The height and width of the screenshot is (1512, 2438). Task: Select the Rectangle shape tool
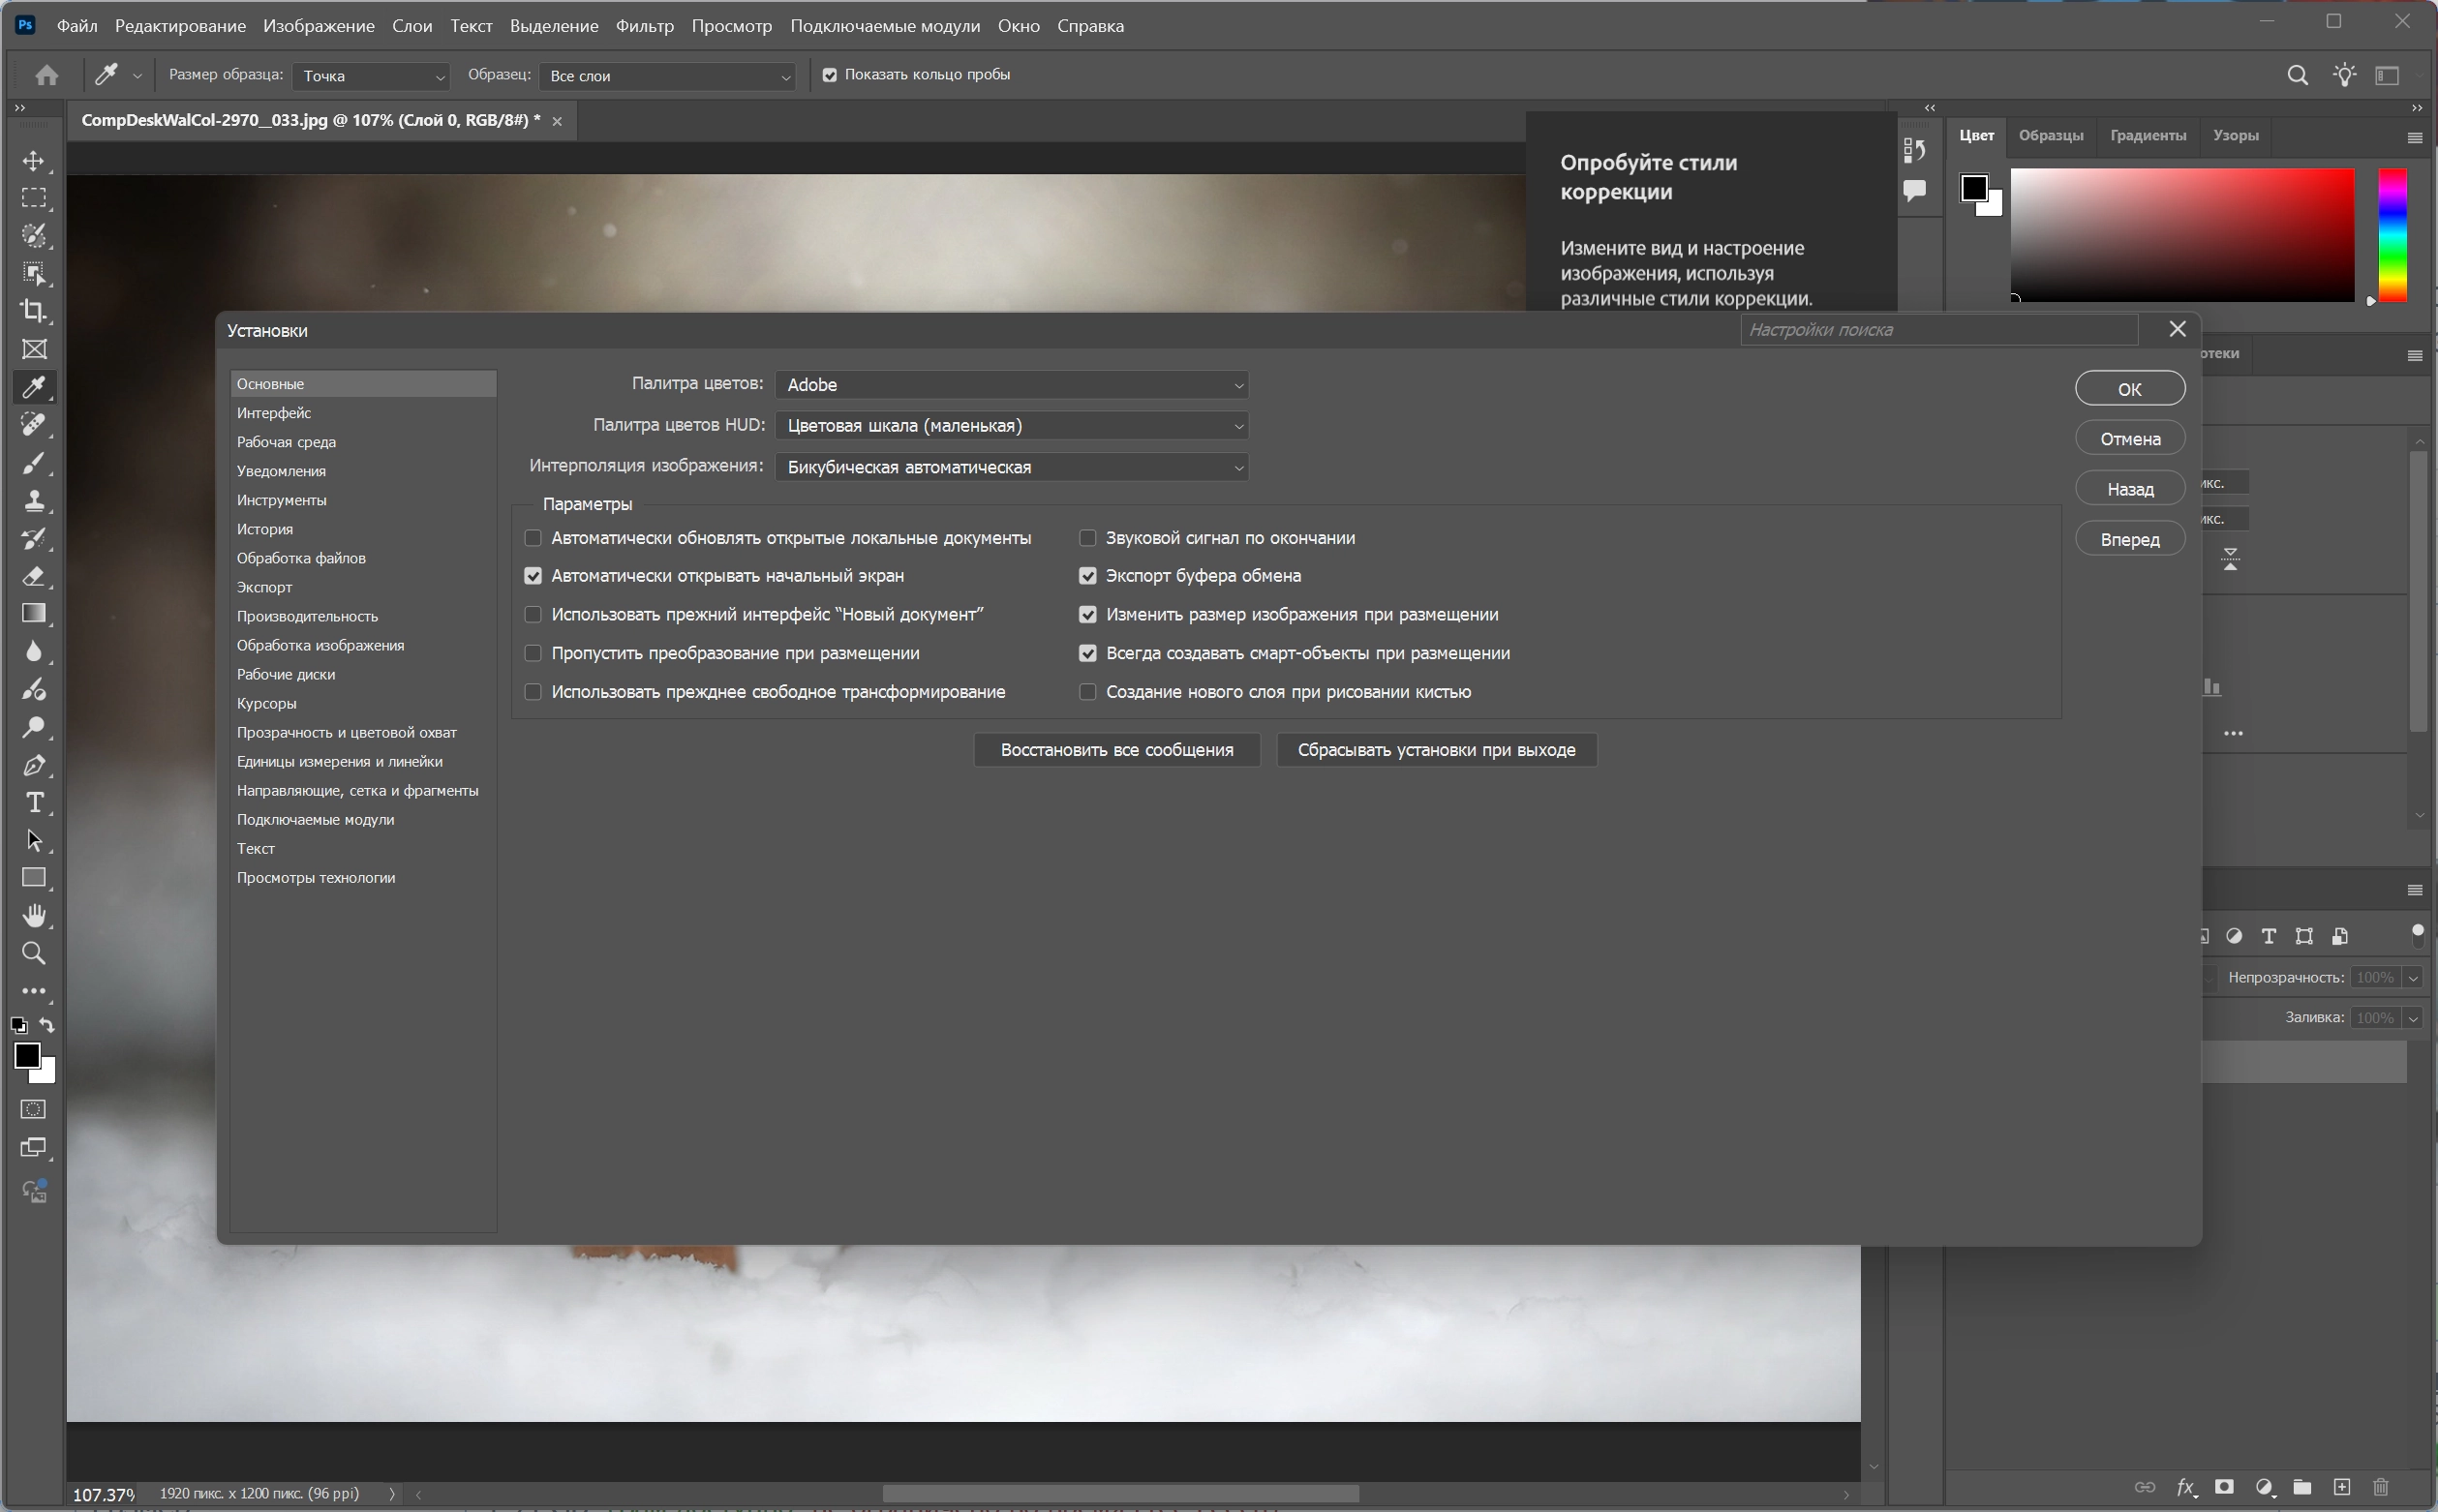tap(34, 878)
